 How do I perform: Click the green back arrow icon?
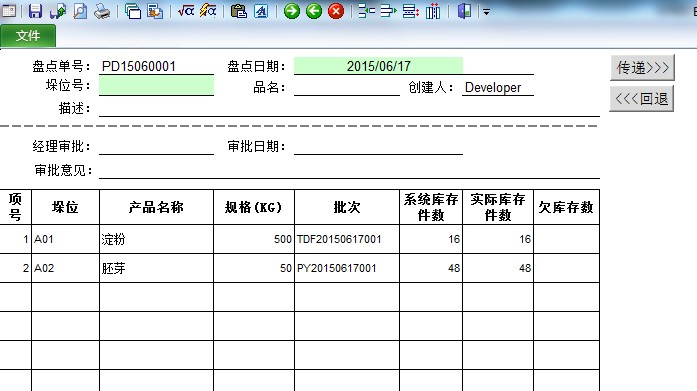[x=314, y=11]
